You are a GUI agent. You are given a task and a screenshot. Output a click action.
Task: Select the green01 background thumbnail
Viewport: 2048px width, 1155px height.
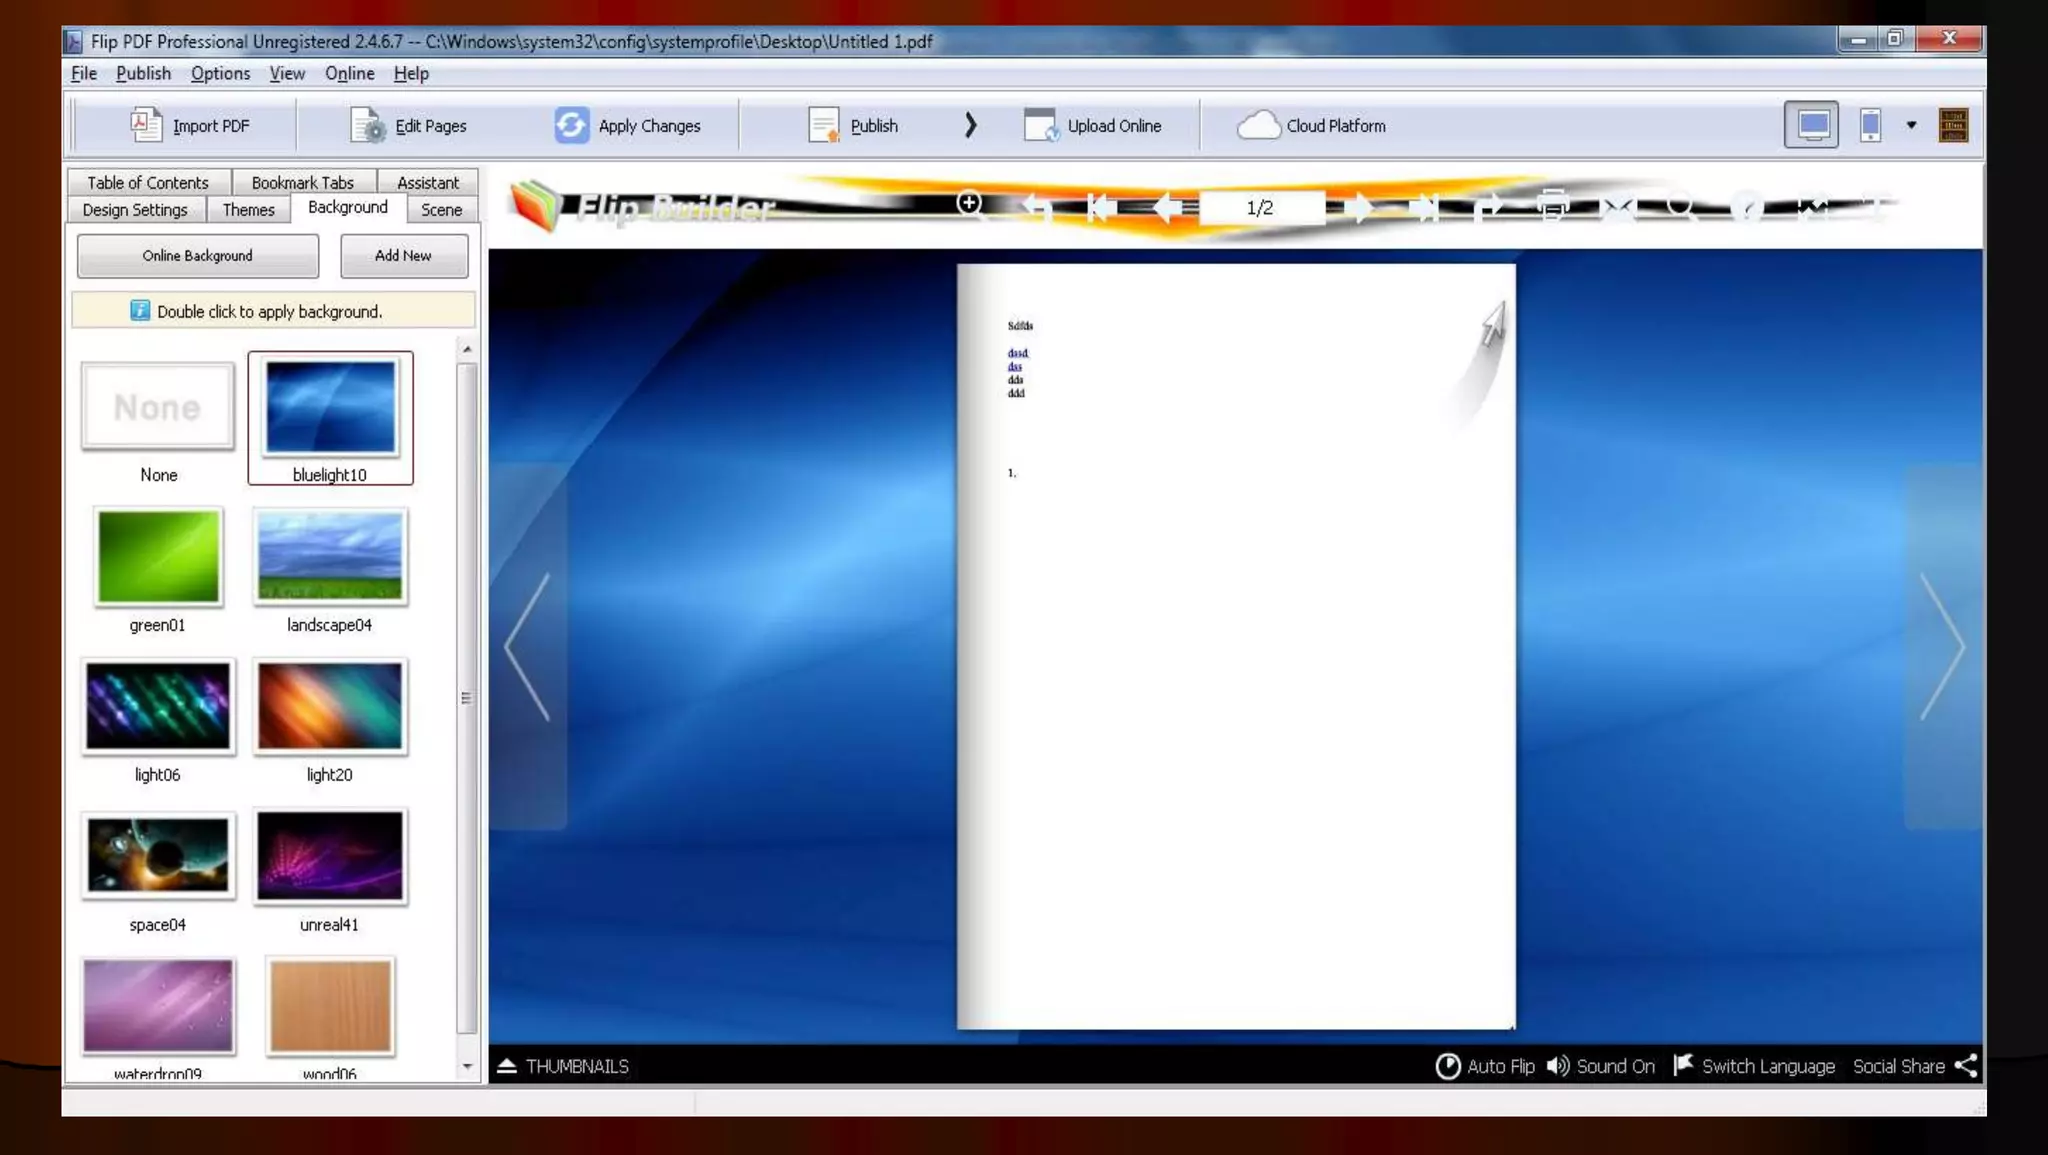(x=158, y=557)
